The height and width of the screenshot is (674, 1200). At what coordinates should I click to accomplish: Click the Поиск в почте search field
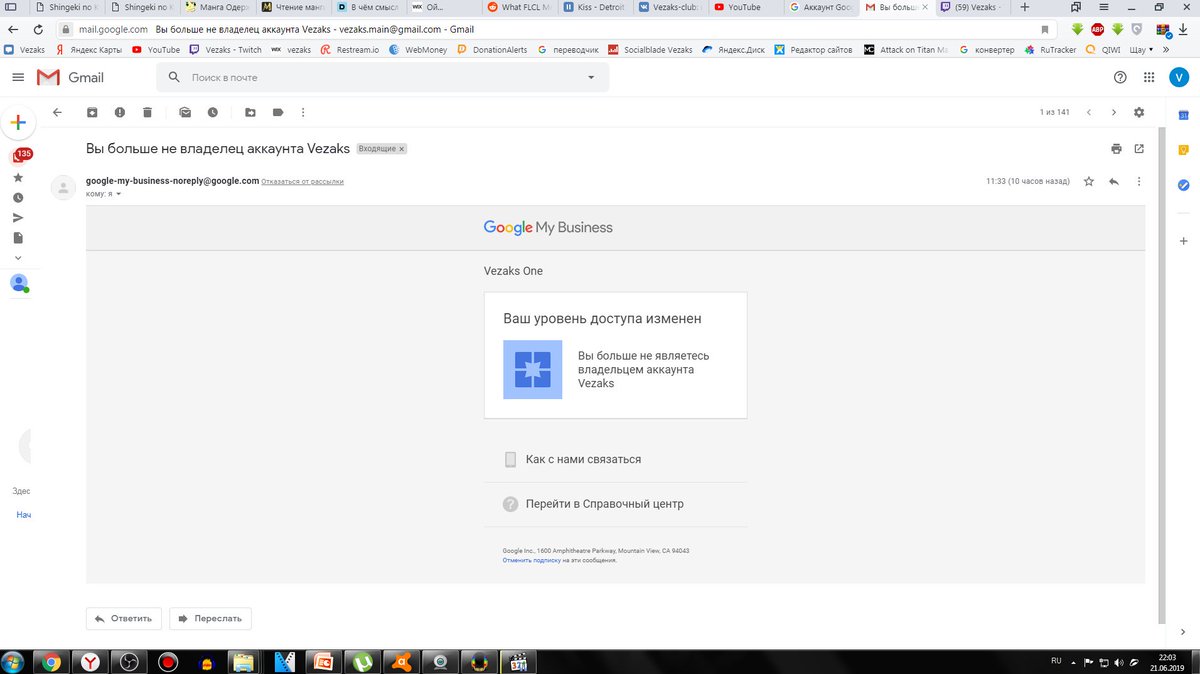(x=380, y=77)
